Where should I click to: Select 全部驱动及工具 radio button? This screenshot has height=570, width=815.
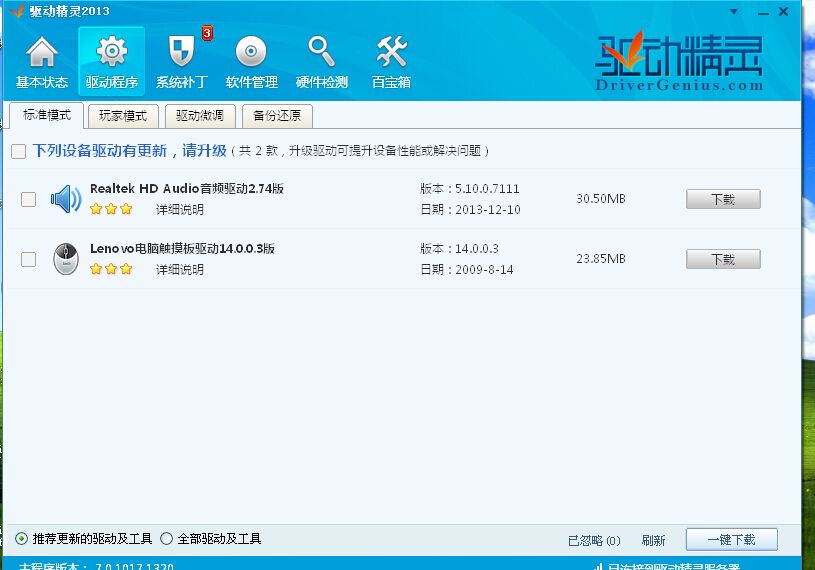tap(166, 539)
